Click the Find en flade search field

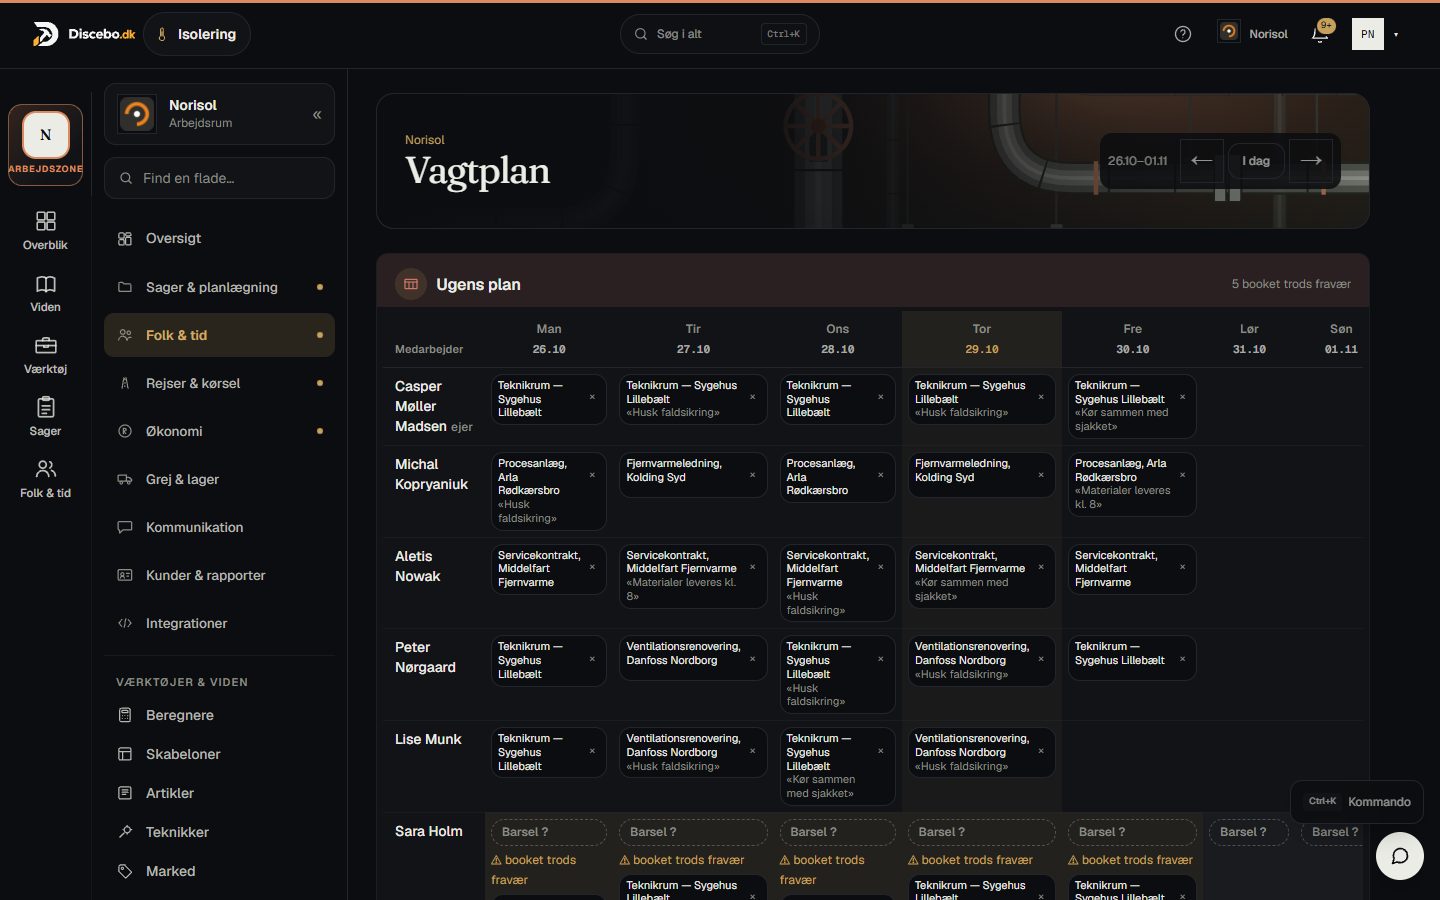pyautogui.click(x=219, y=178)
